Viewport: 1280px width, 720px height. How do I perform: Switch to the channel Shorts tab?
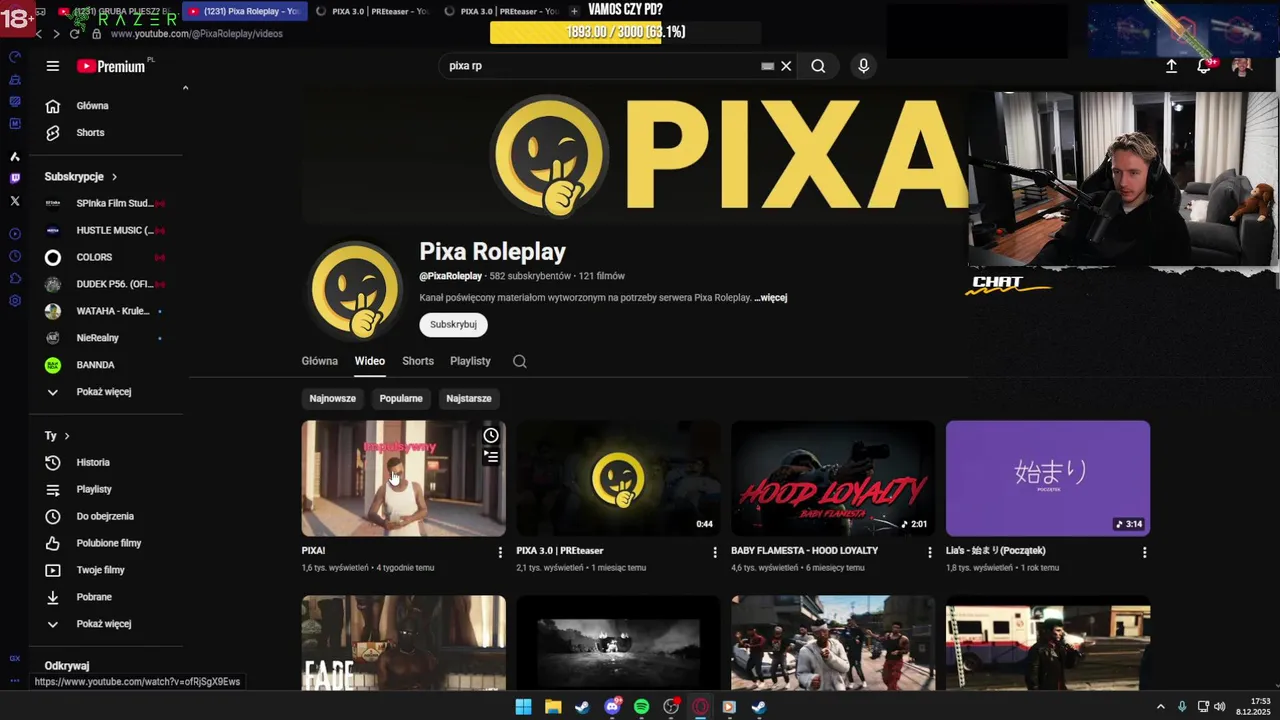[418, 361]
